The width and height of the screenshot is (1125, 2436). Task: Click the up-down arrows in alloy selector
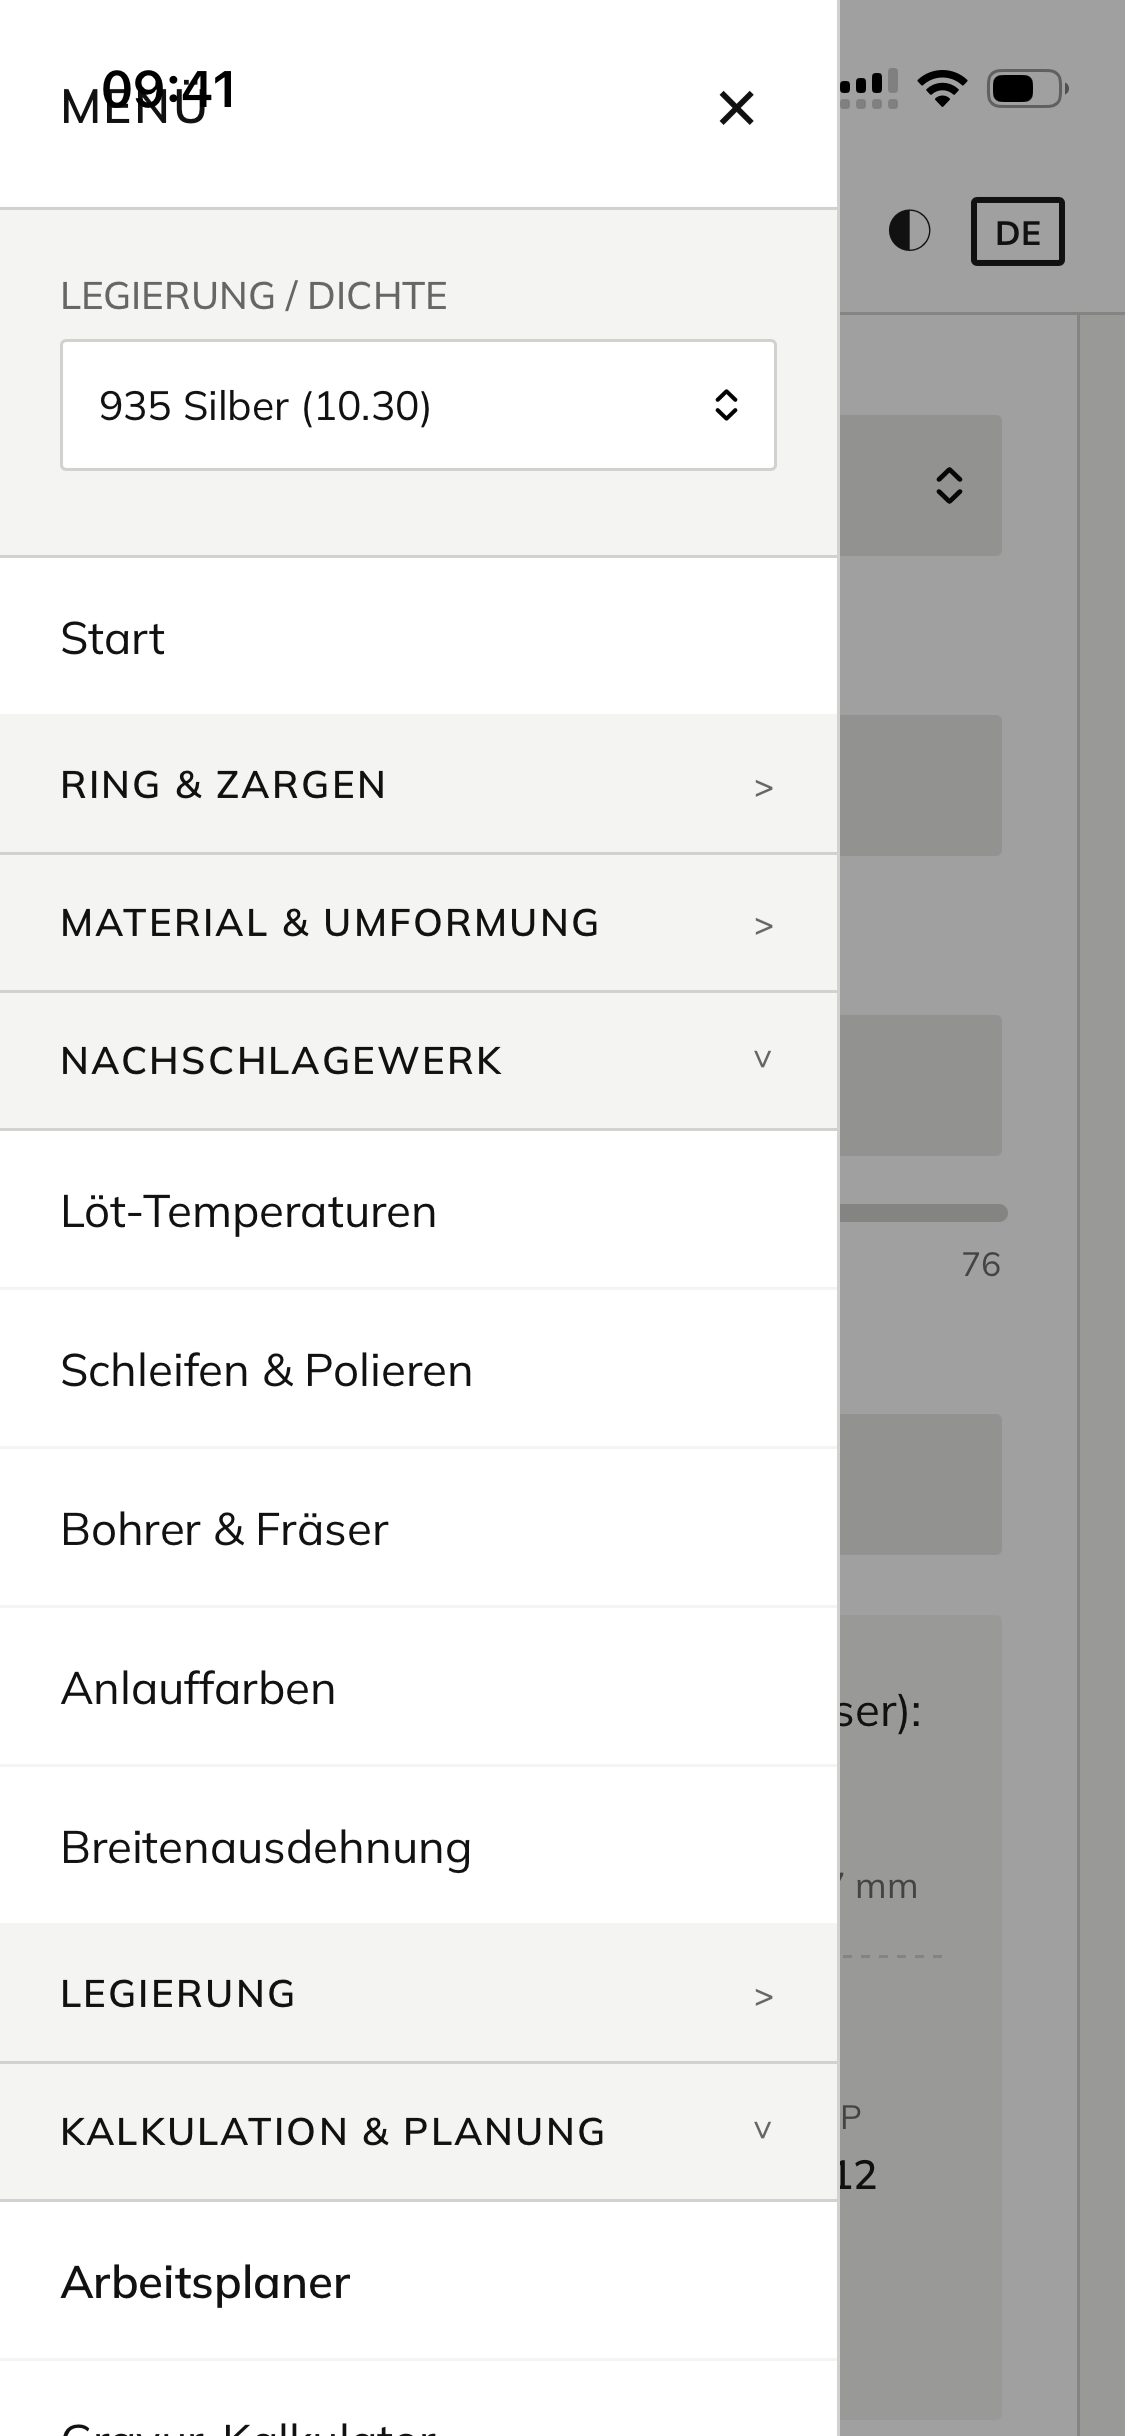tap(726, 405)
